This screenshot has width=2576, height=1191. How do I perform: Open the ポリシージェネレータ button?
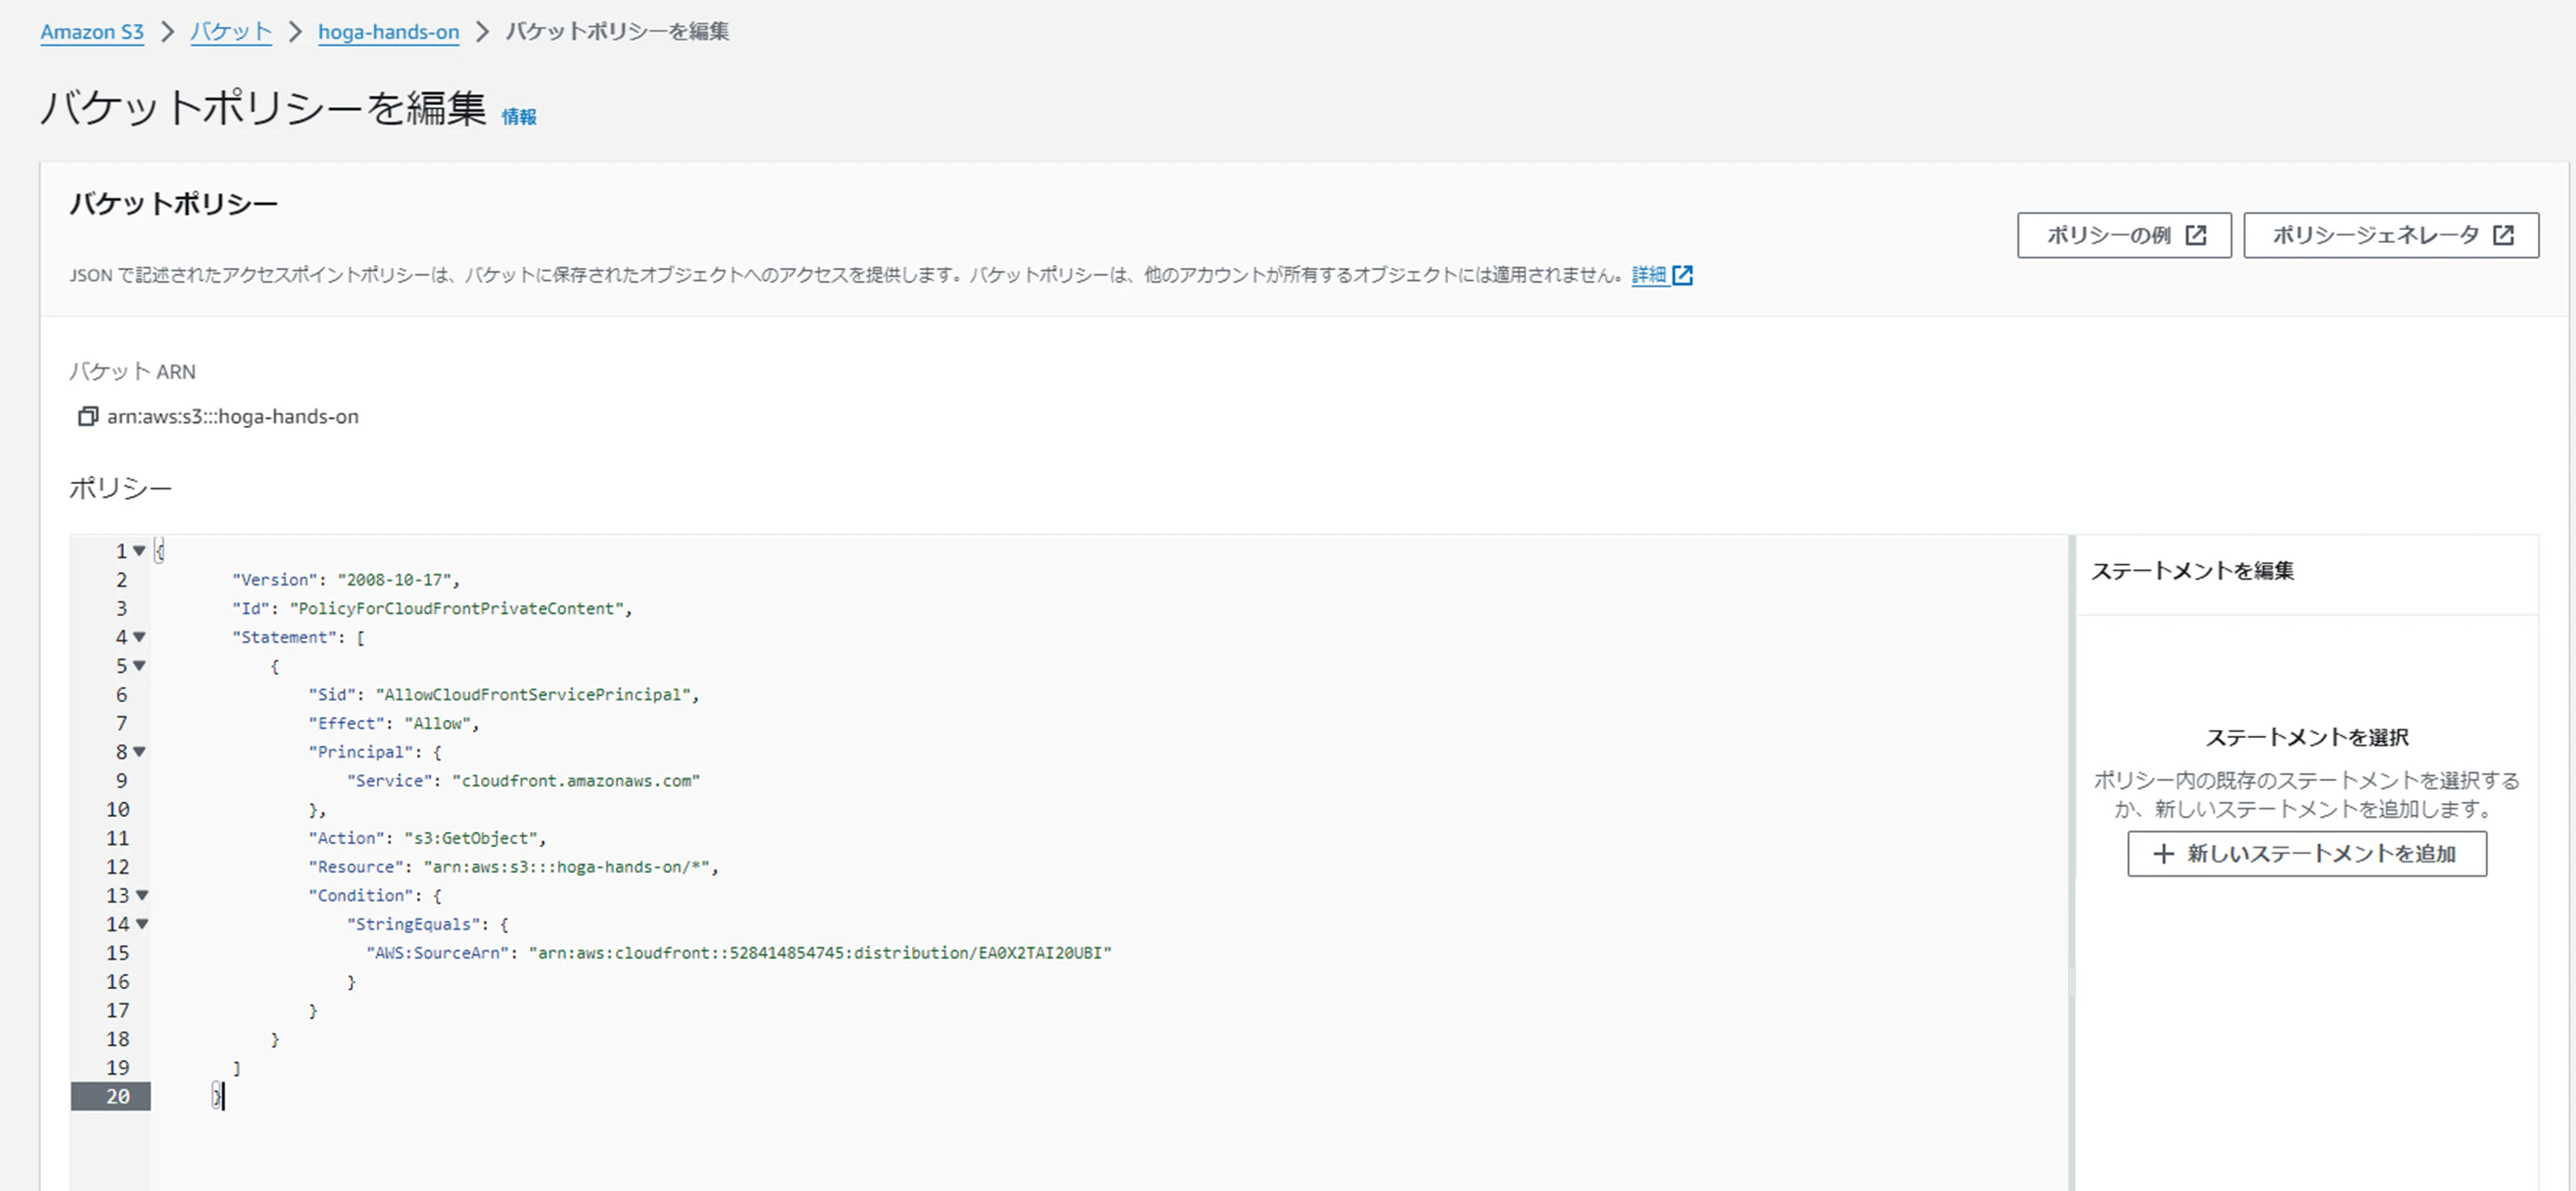(2390, 235)
